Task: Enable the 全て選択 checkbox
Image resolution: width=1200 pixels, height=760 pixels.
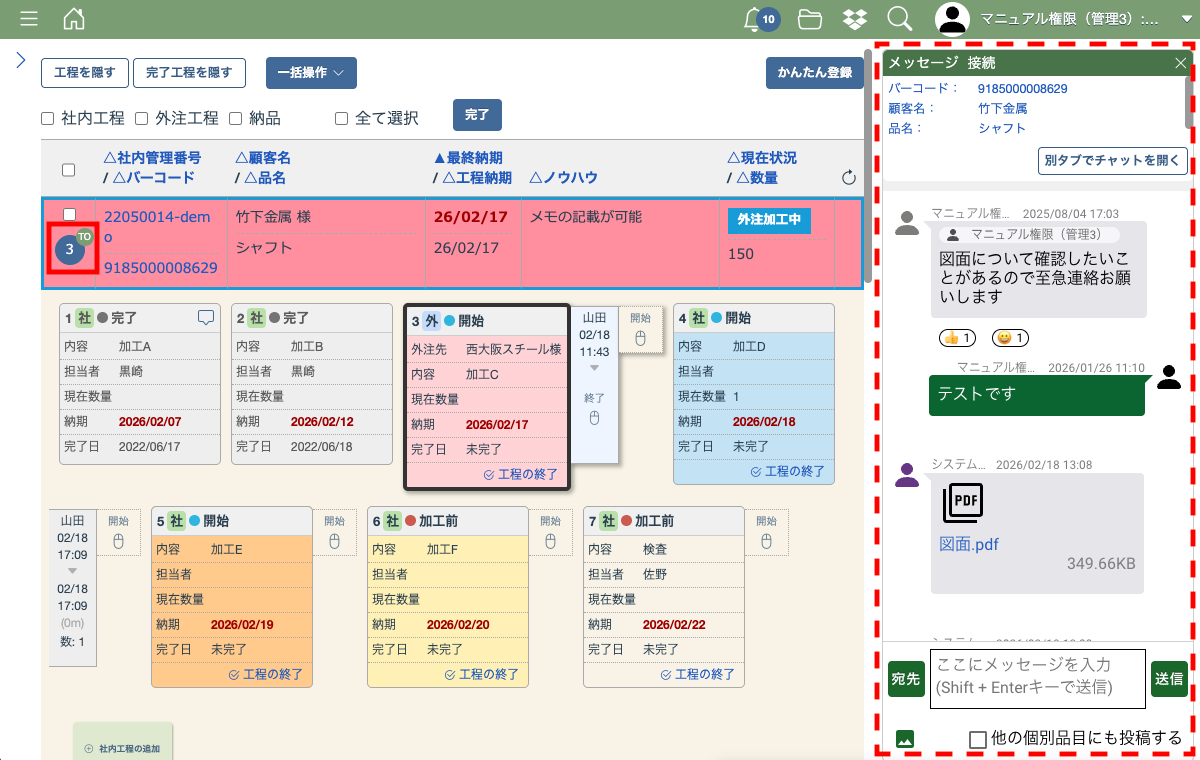Action: pos(341,118)
